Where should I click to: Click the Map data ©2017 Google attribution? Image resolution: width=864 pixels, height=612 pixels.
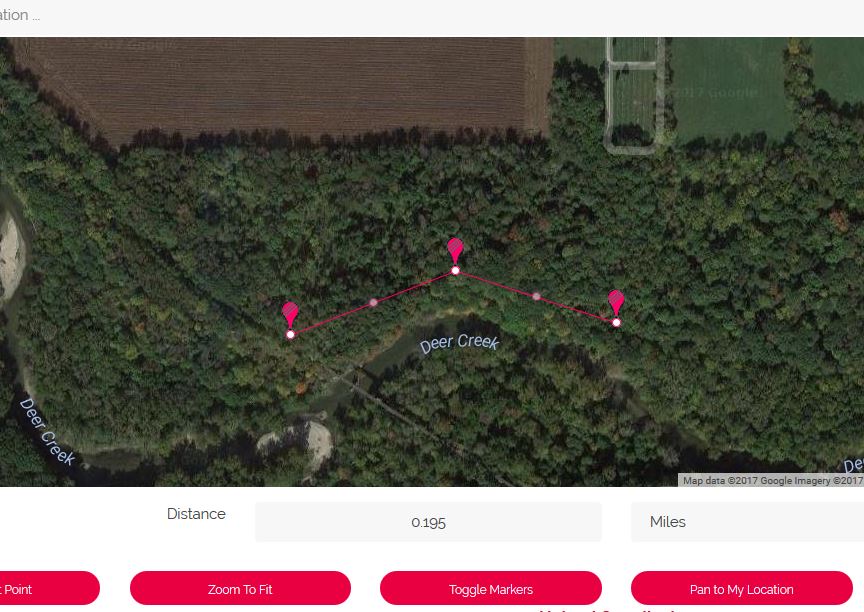(771, 480)
